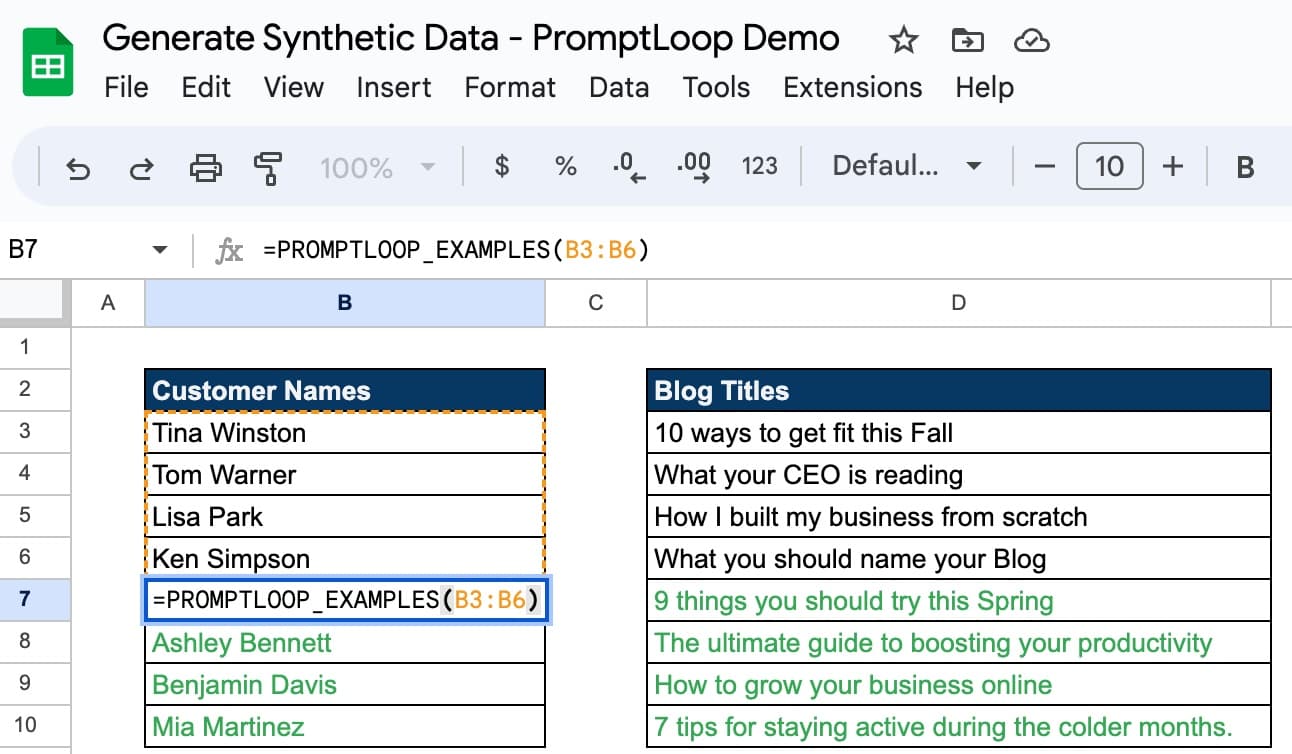Select the Ken Simpson cell
This screenshot has height=754, width=1292.
click(345, 558)
